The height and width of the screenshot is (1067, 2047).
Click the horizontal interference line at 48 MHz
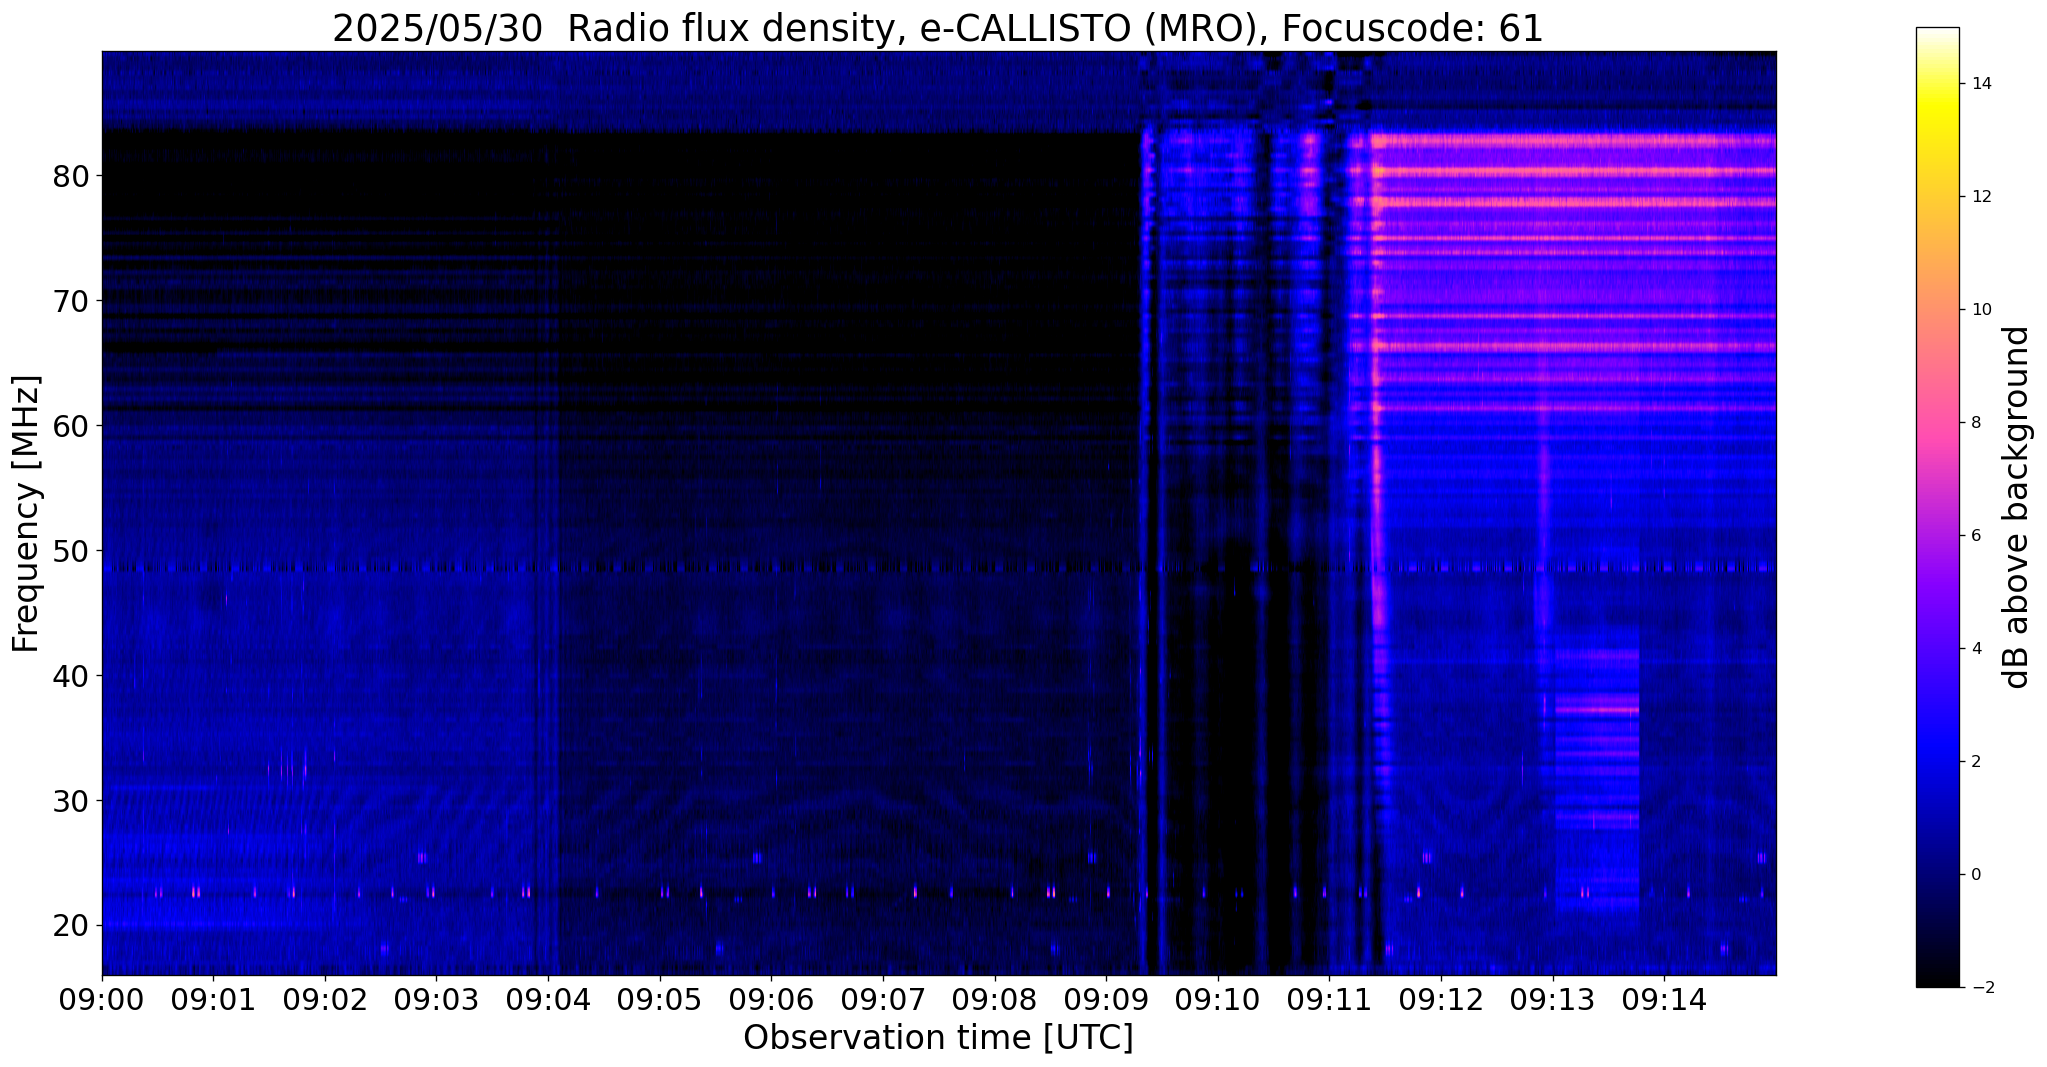(x=939, y=567)
